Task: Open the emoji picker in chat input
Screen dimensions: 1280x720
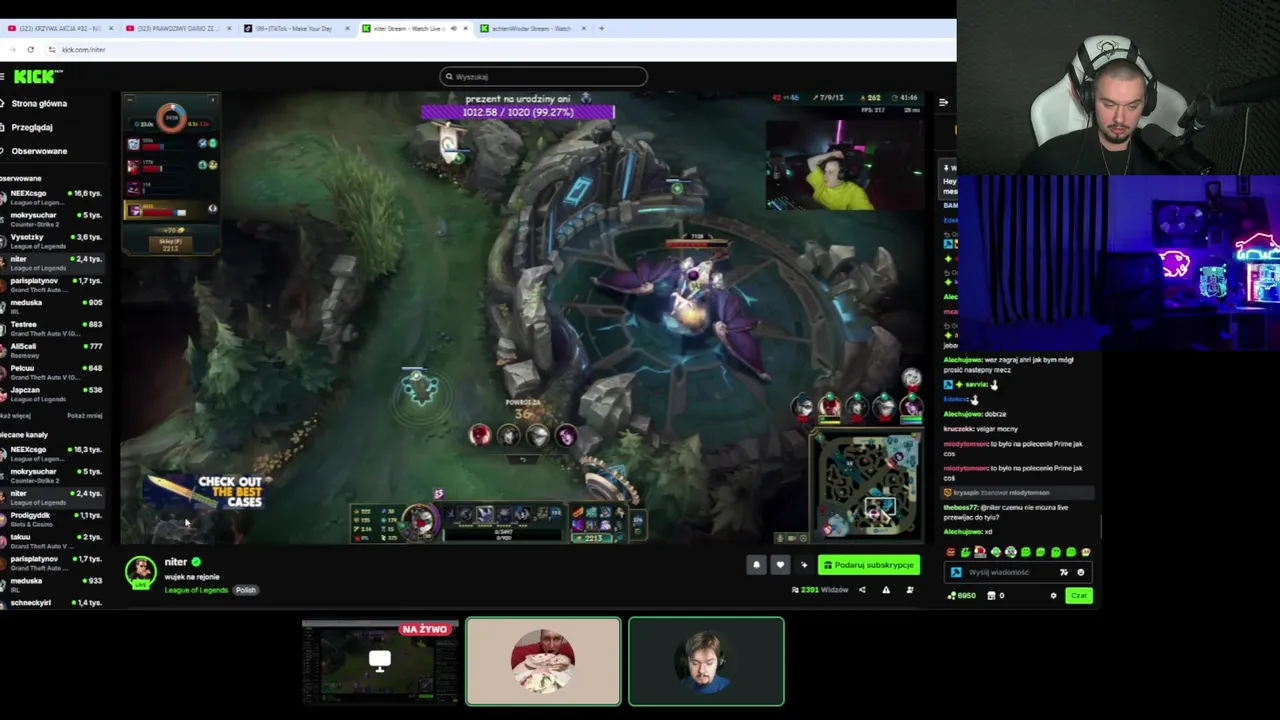Action: click(1080, 572)
